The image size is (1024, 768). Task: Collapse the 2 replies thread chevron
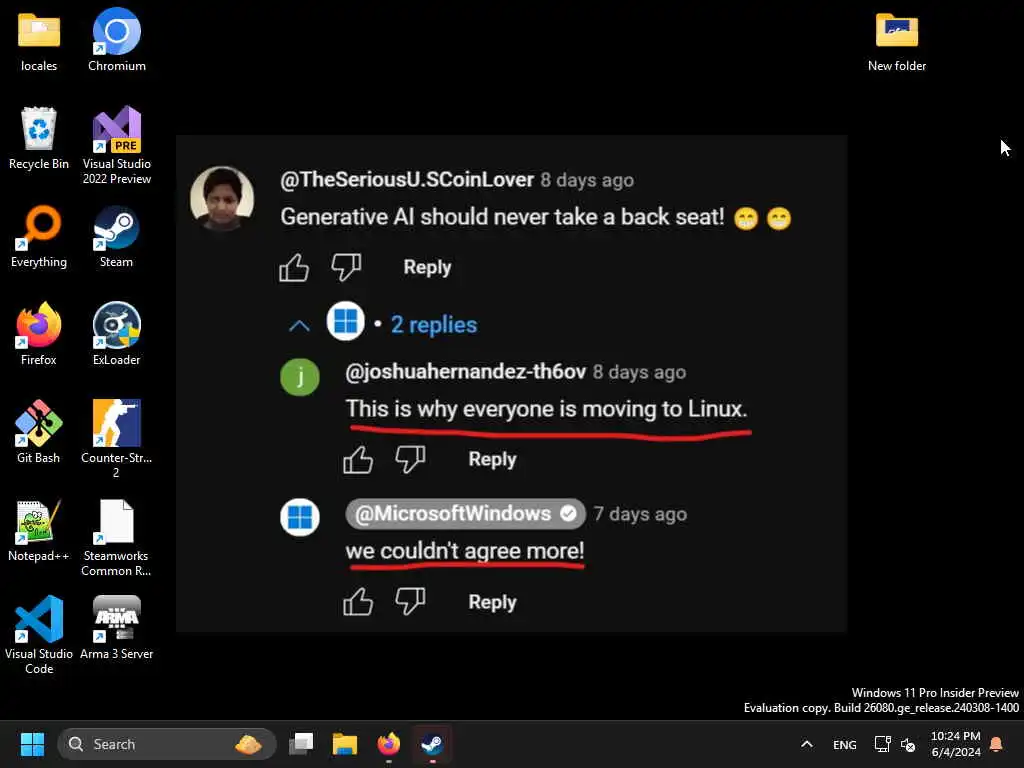coord(299,325)
